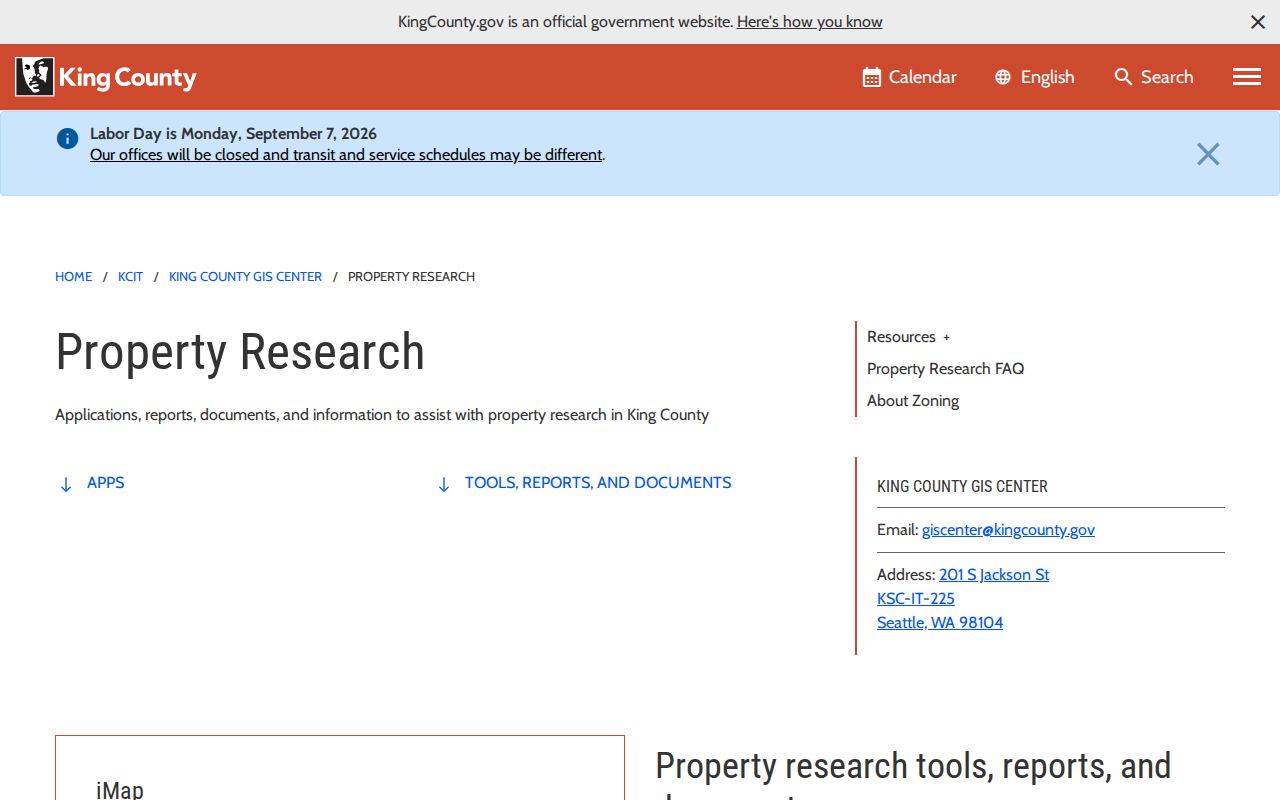1280x800 pixels.
Task: Open 'Here's how you know' link
Action: click(x=810, y=22)
